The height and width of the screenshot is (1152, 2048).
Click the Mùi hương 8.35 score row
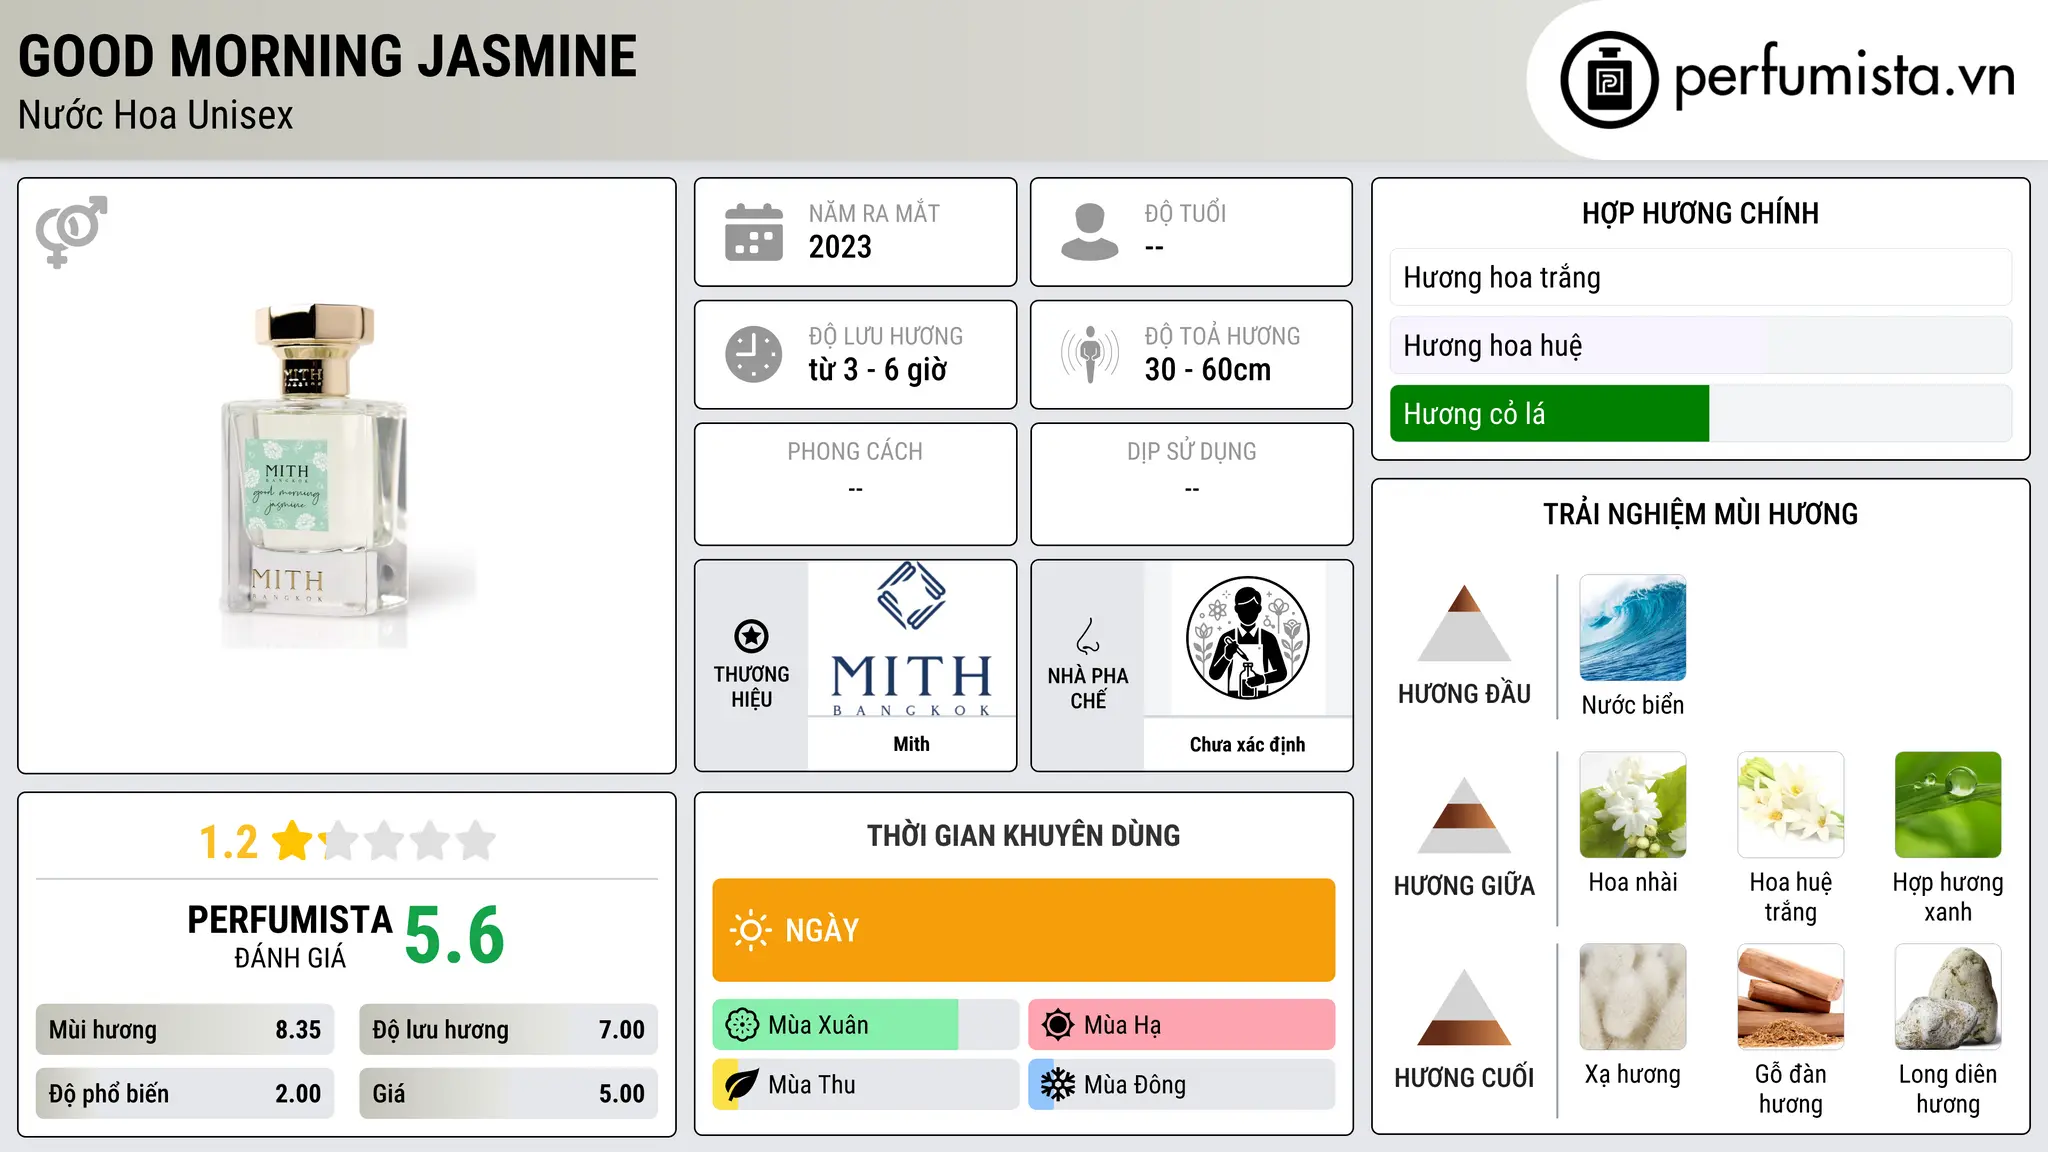(x=185, y=1029)
